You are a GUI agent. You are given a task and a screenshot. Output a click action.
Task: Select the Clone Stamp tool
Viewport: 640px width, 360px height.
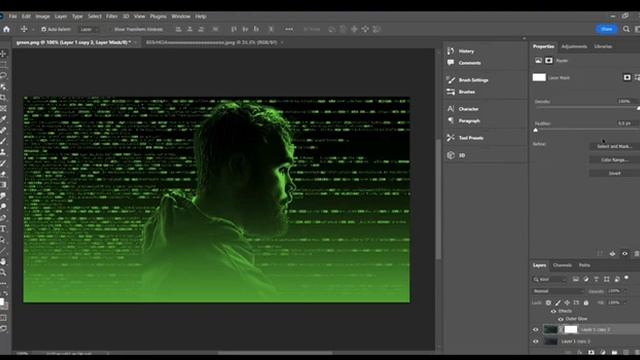pos(3,152)
